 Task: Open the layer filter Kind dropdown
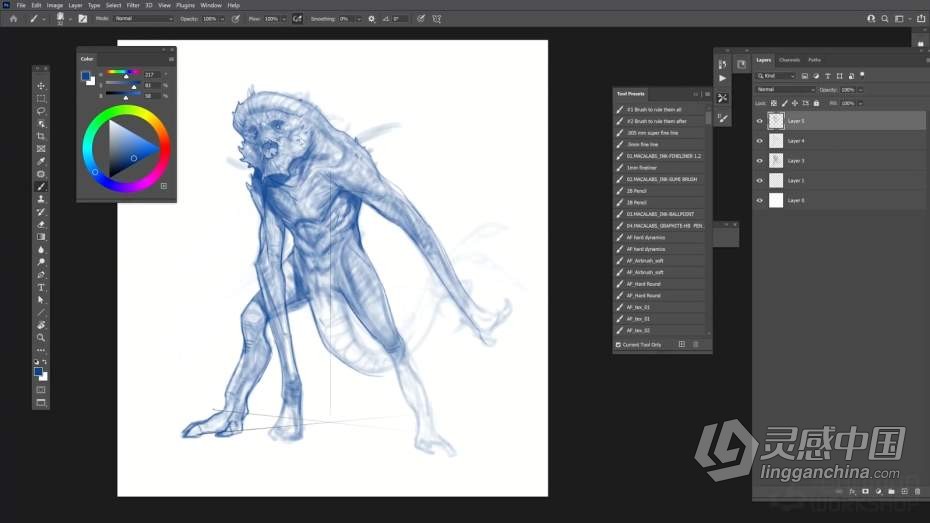[775, 76]
